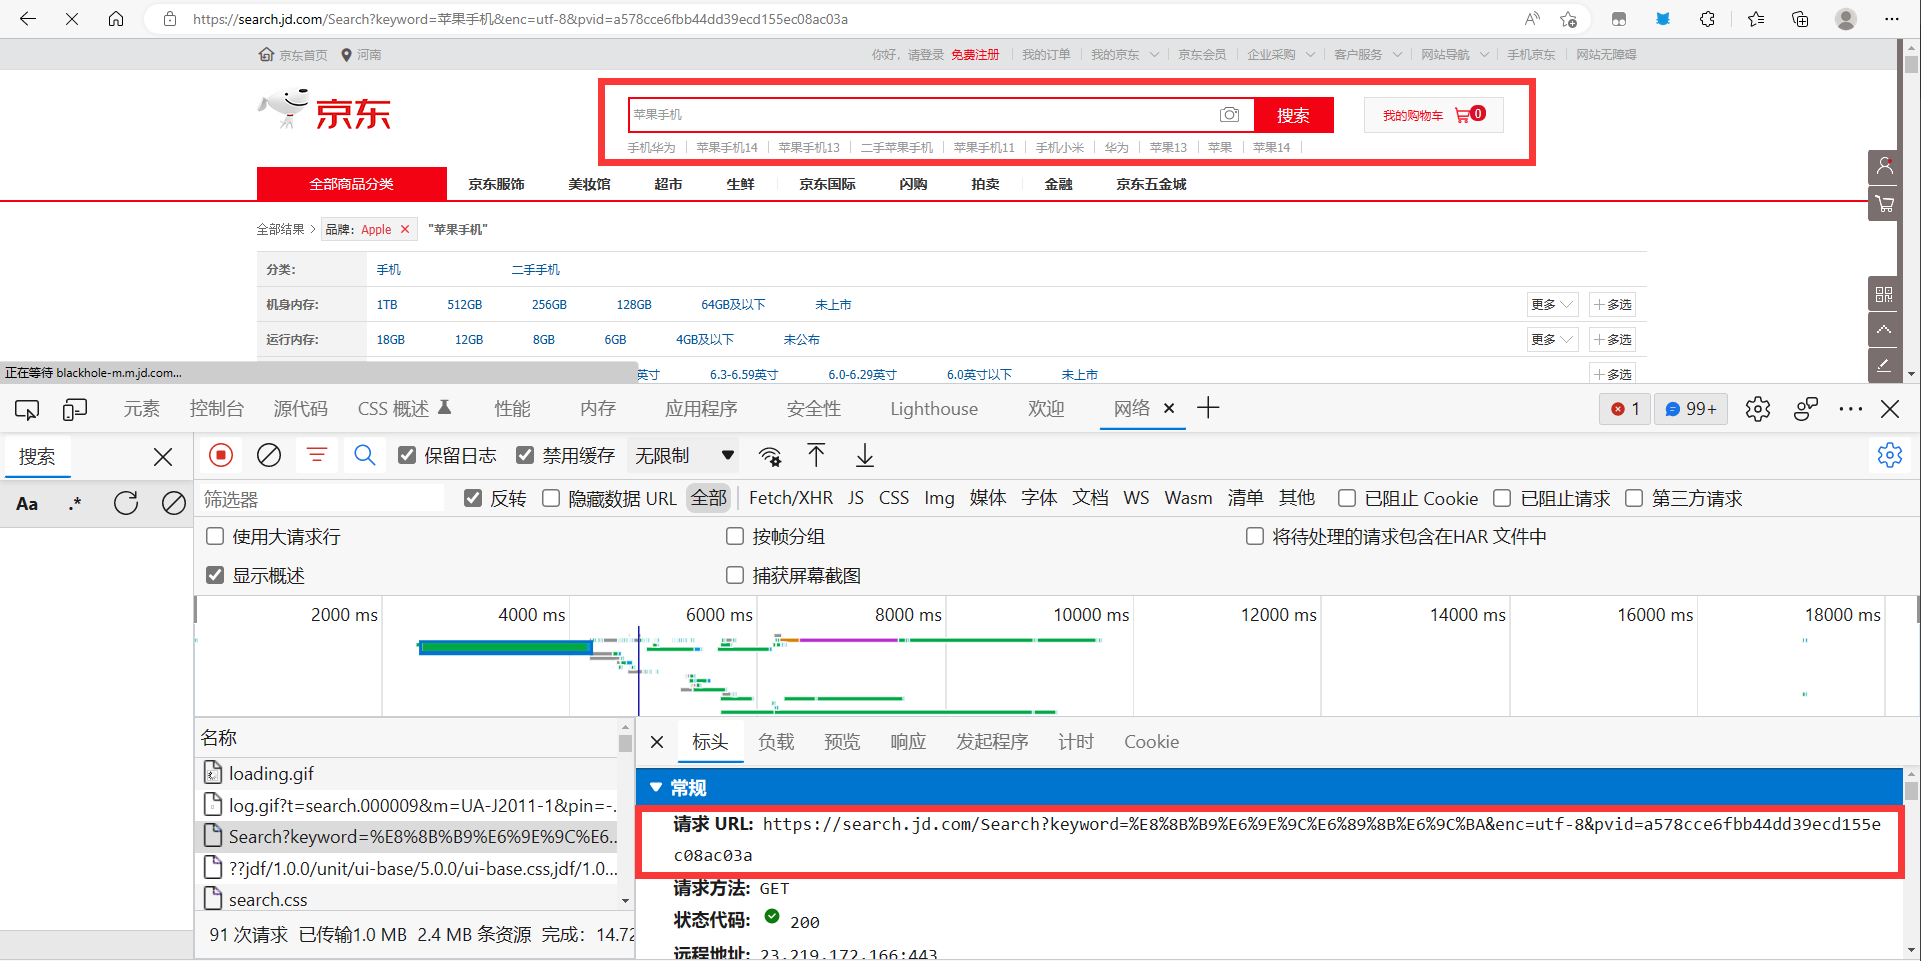The width and height of the screenshot is (1921, 961).
Task: Toggle the network filter funnel icon
Action: coord(317,456)
